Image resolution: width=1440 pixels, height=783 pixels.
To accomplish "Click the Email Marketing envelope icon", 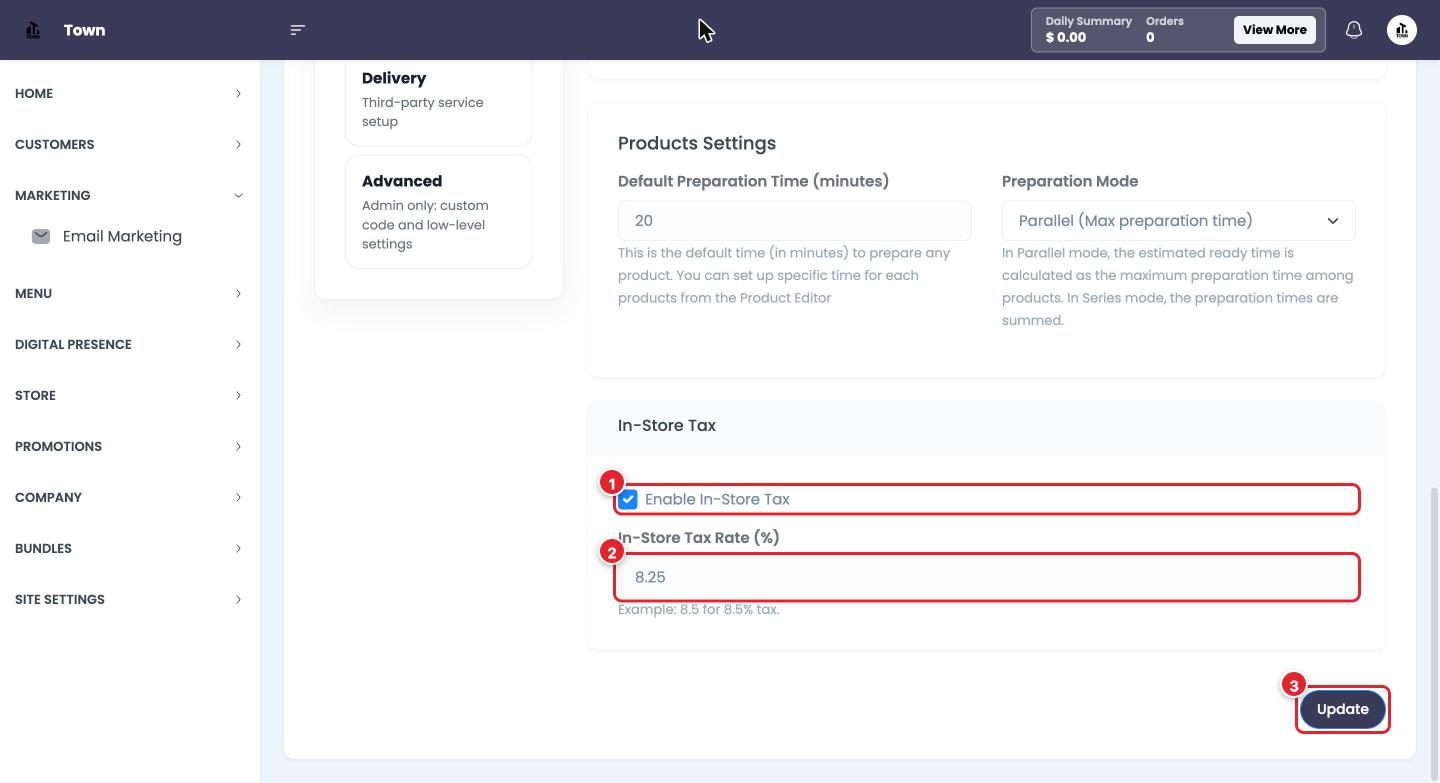I will click(41, 236).
